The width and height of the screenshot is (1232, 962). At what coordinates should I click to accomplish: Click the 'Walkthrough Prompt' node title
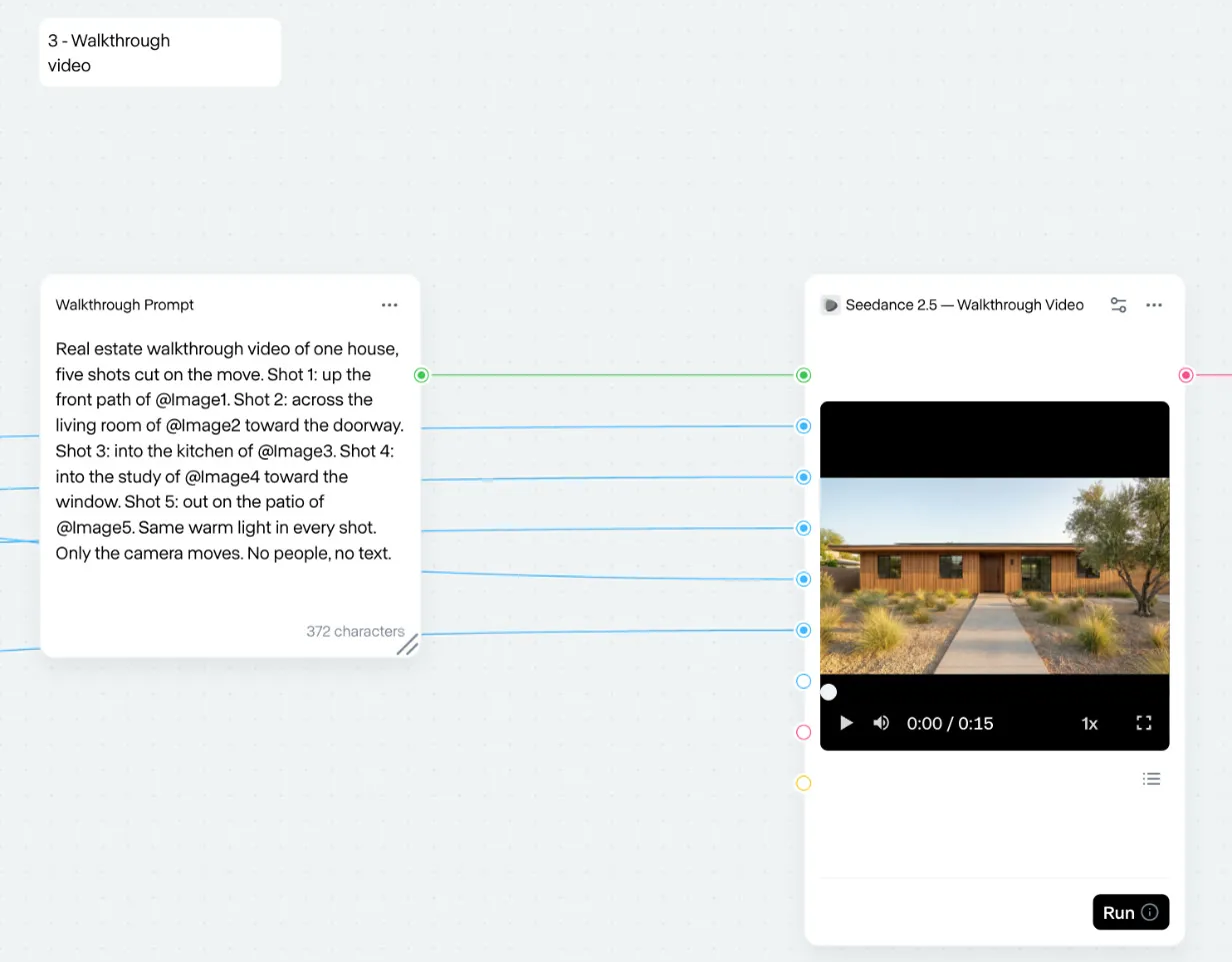(125, 305)
